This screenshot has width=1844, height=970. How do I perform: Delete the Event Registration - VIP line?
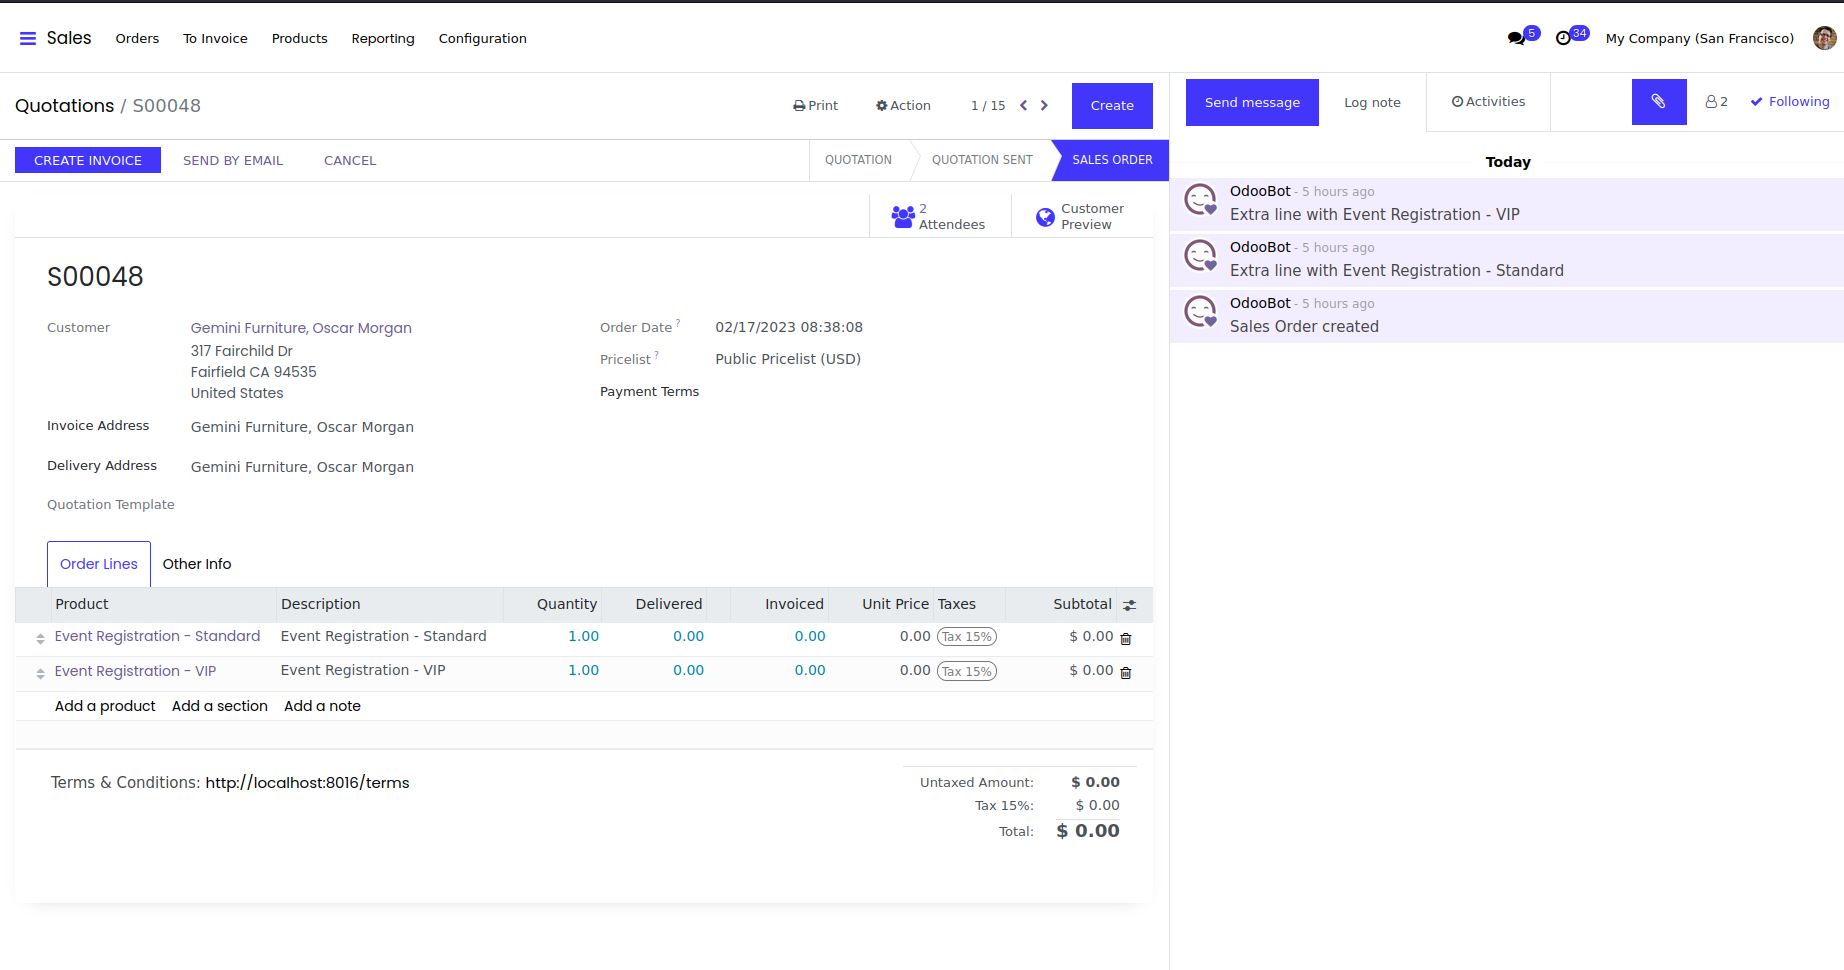pos(1126,673)
